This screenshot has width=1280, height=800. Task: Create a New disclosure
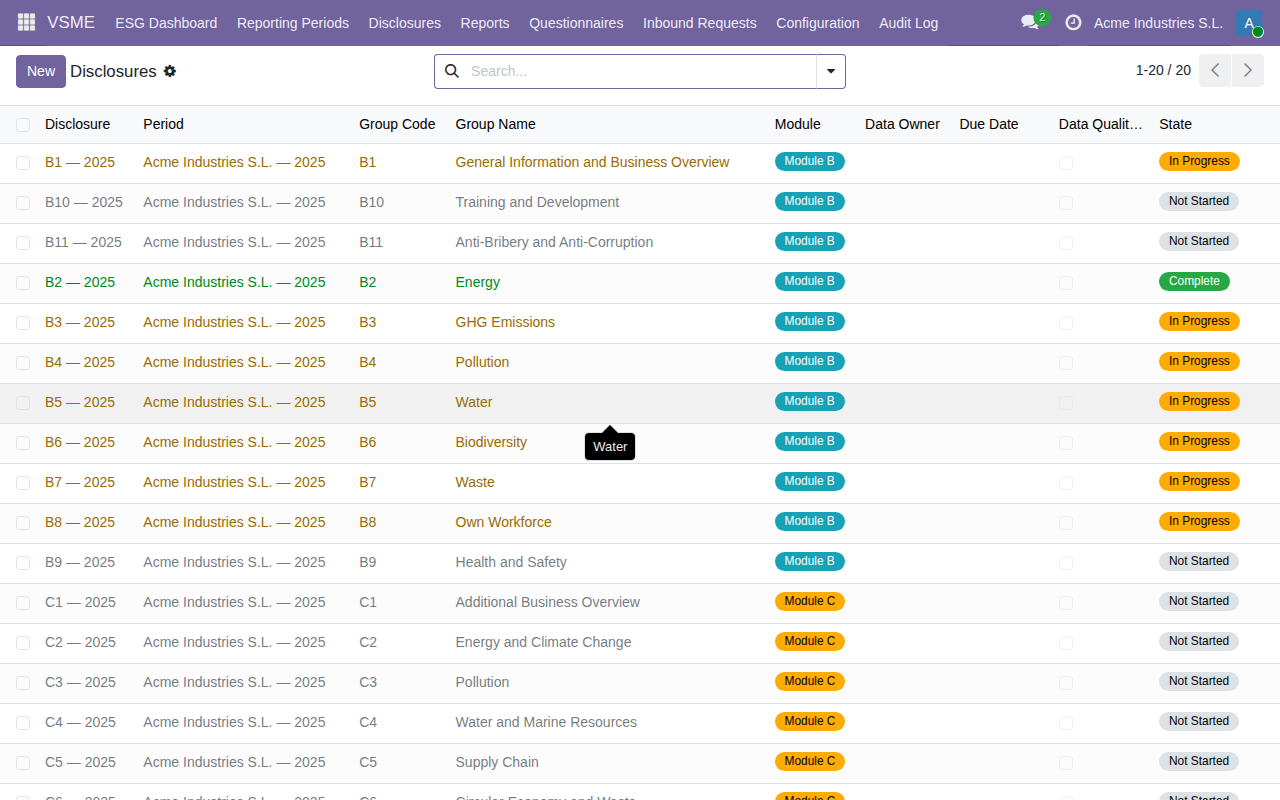click(x=41, y=71)
